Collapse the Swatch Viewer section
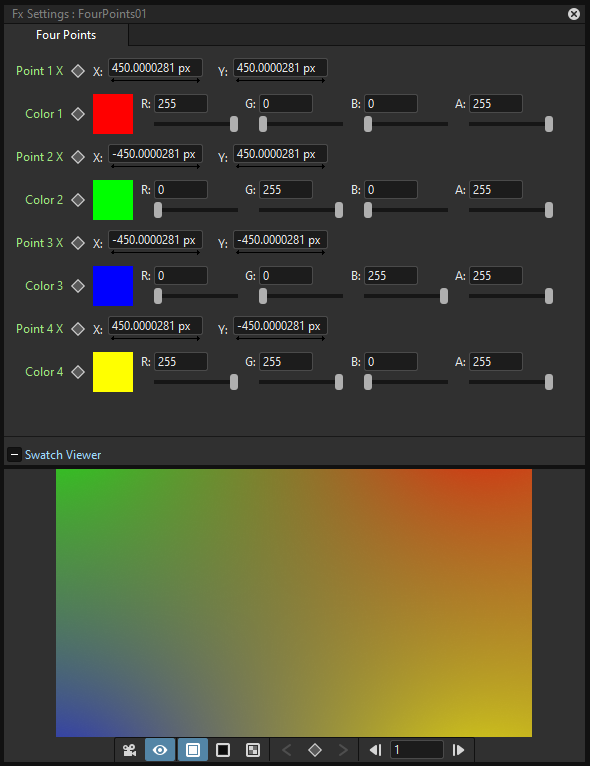Viewport: 590px width, 766px height. click(x=14, y=455)
